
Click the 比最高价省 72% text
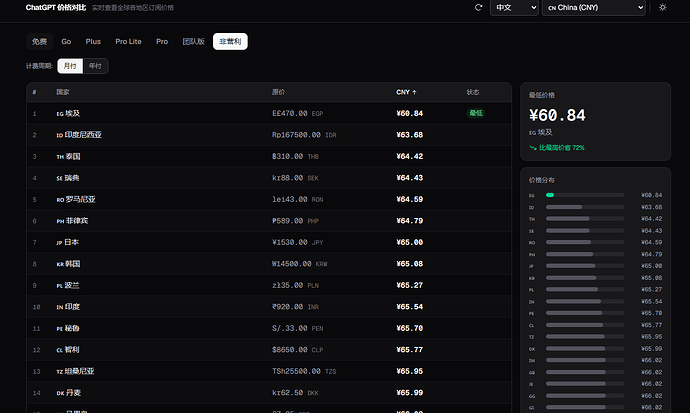pyautogui.click(x=562, y=148)
